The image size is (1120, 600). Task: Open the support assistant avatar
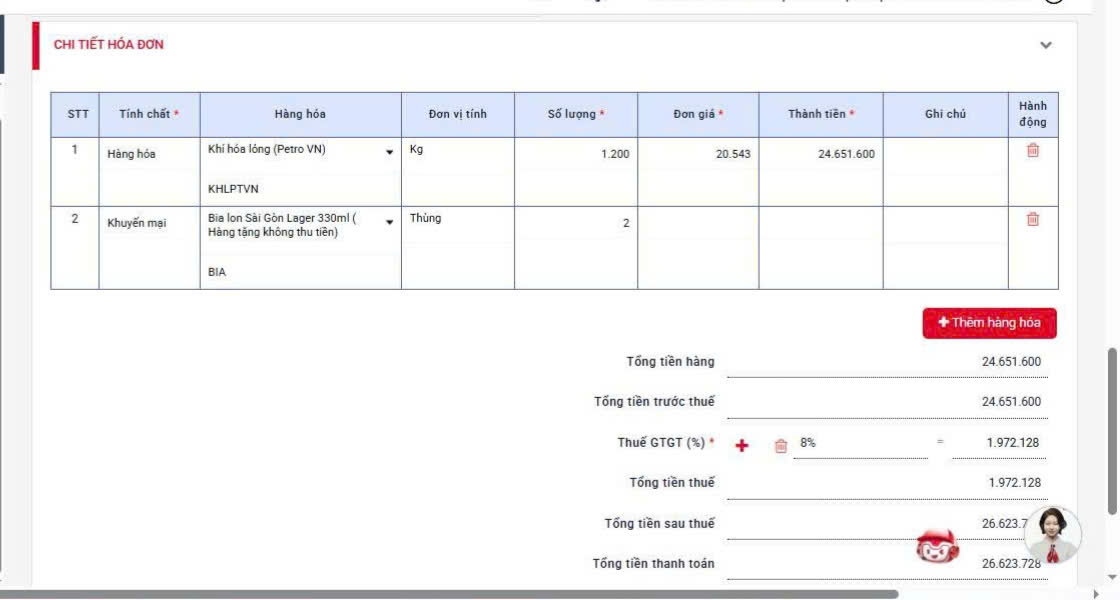coord(1052,536)
